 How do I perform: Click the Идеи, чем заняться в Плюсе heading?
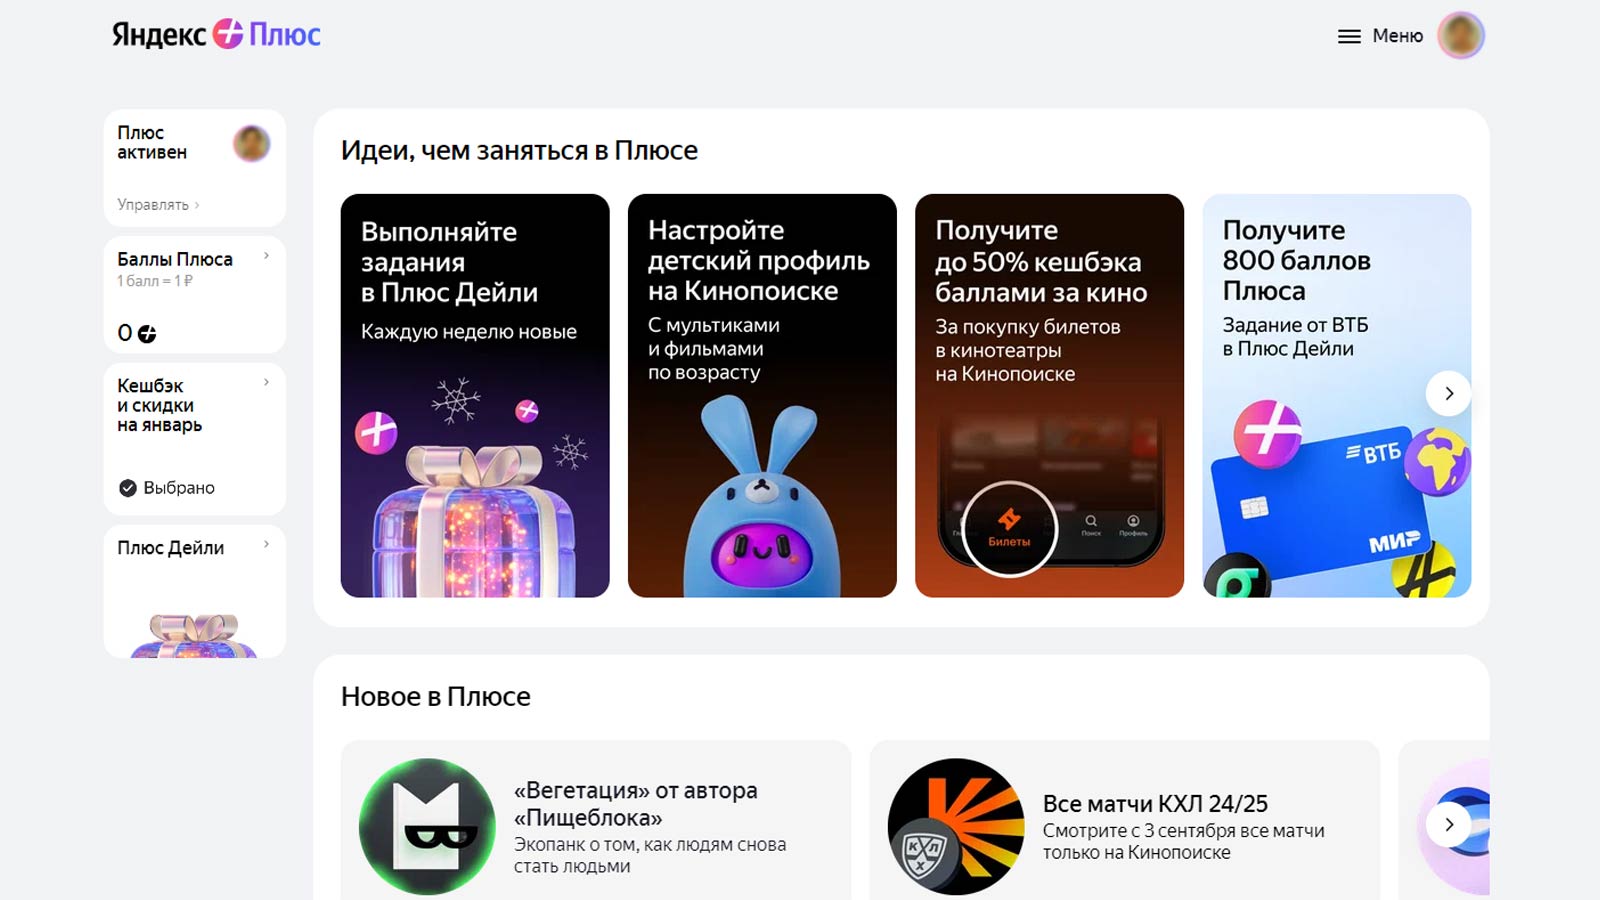click(x=519, y=151)
